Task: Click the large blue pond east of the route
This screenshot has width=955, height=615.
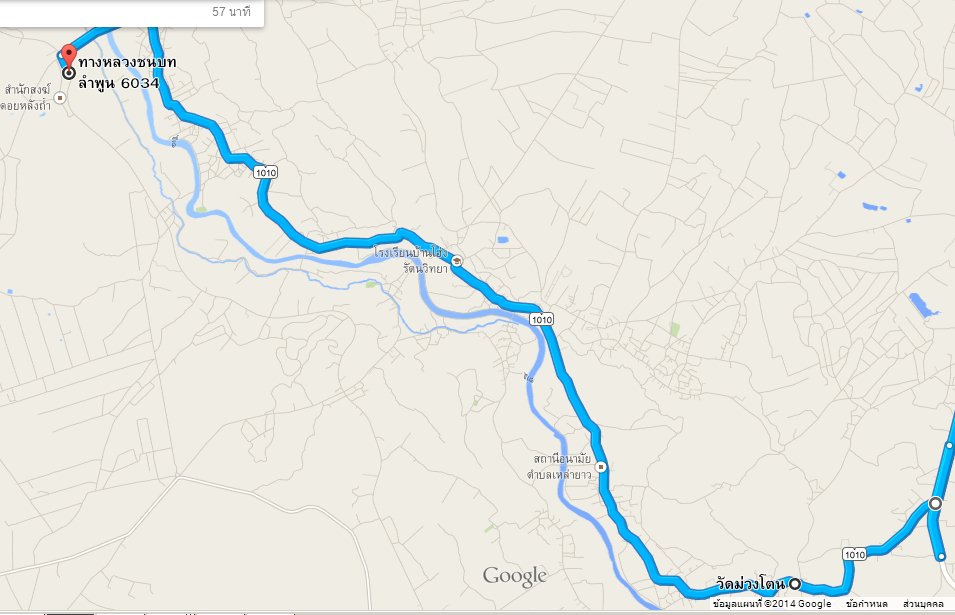Action: click(923, 305)
